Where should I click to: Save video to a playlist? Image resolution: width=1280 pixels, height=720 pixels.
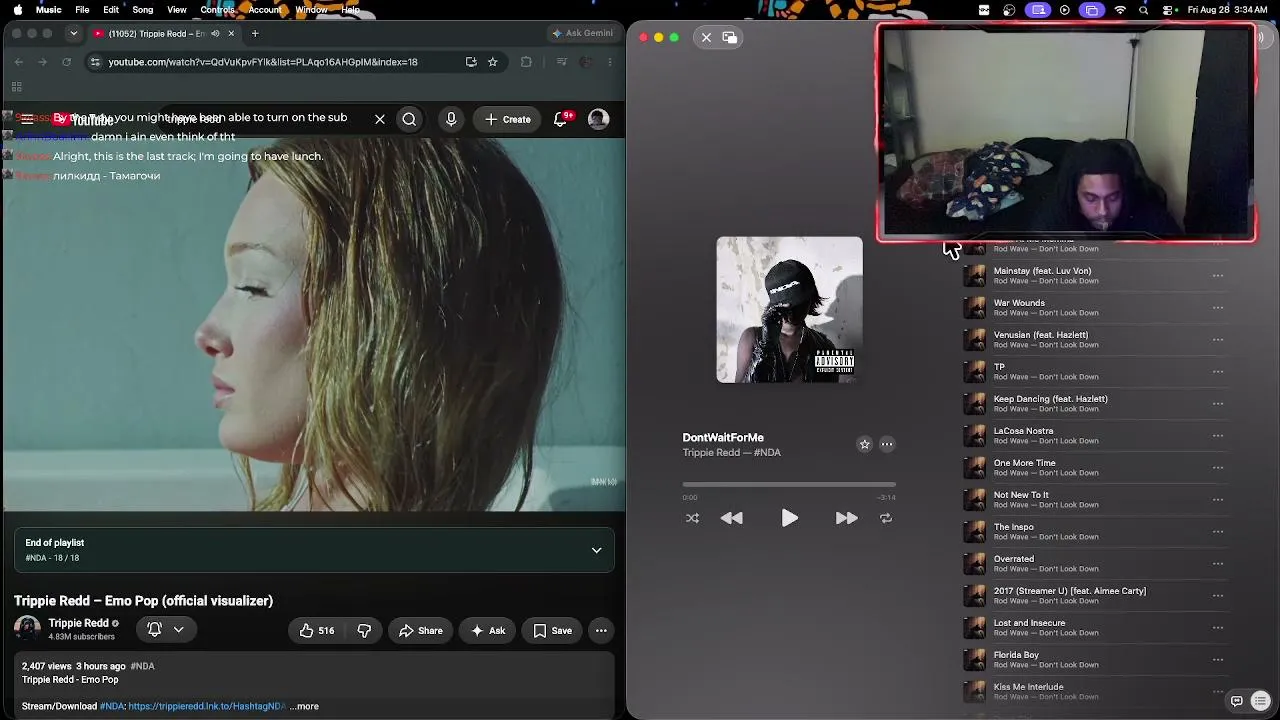point(552,631)
